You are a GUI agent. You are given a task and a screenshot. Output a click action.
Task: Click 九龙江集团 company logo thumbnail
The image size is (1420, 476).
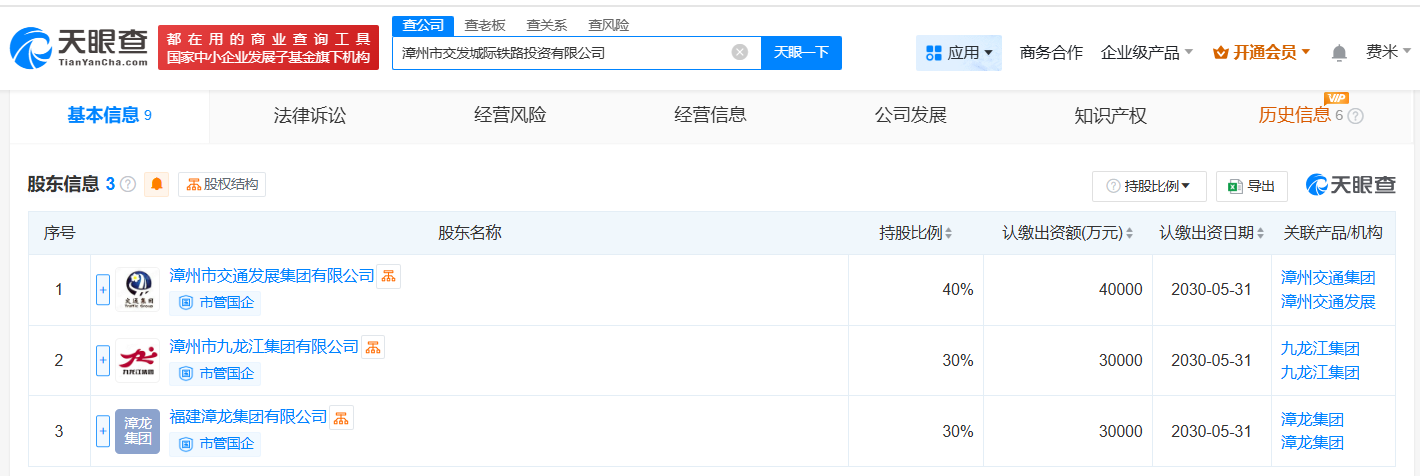pyautogui.click(x=137, y=361)
